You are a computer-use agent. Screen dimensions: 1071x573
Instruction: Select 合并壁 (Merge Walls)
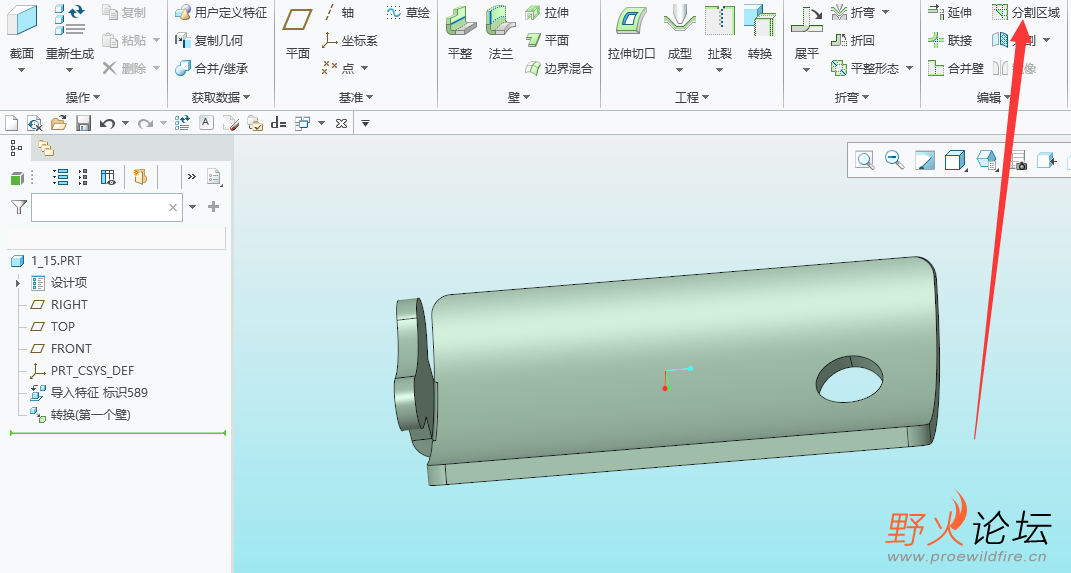[956, 68]
